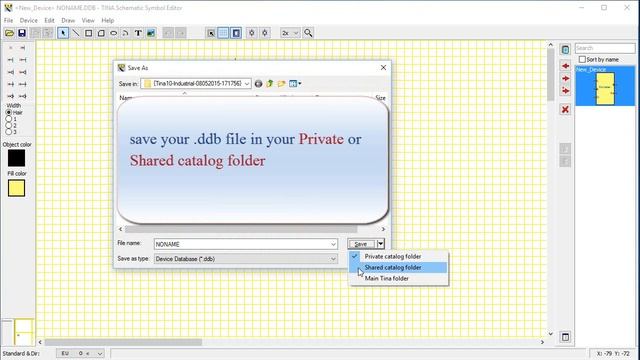Open the View menu
The image size is (640, 360).
click(x=88, y=20)
